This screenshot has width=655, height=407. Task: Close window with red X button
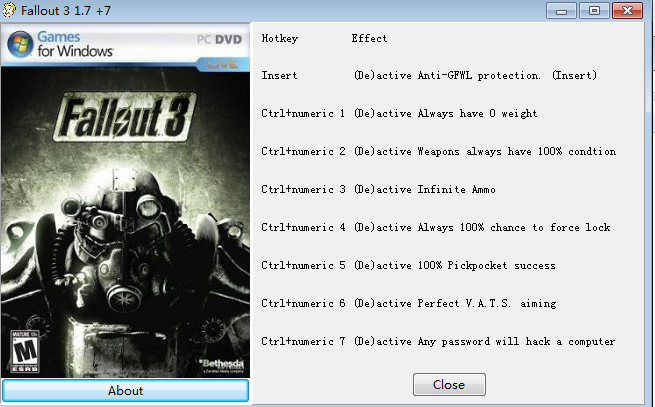click(x=627, y=10)
